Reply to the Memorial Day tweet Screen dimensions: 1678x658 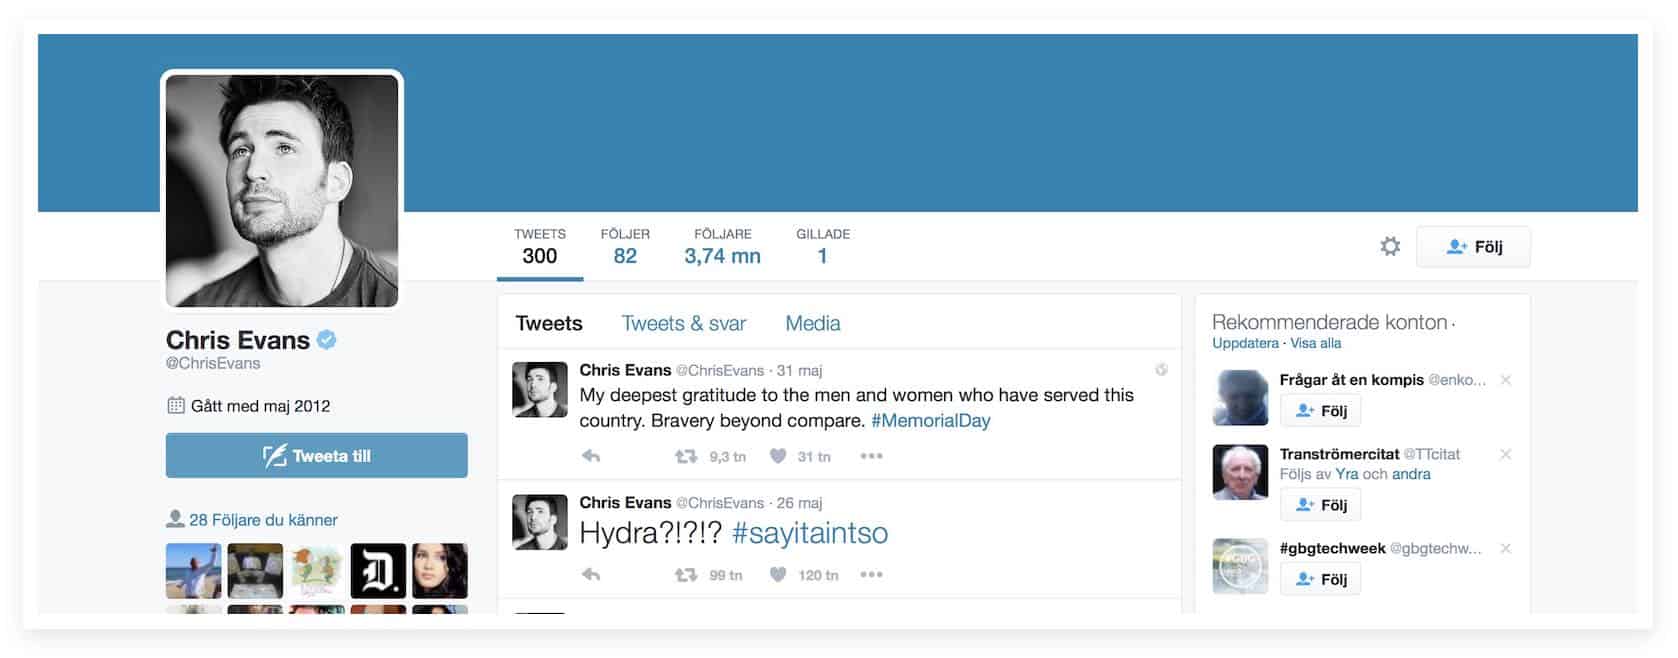591,456
